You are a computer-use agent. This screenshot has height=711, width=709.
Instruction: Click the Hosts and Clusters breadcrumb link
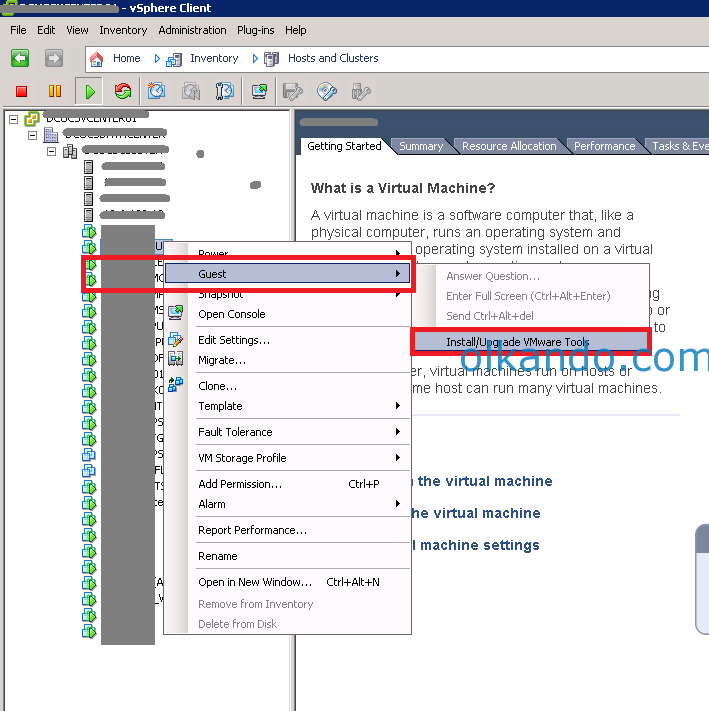pyautogui.click(x=333, y=58)
